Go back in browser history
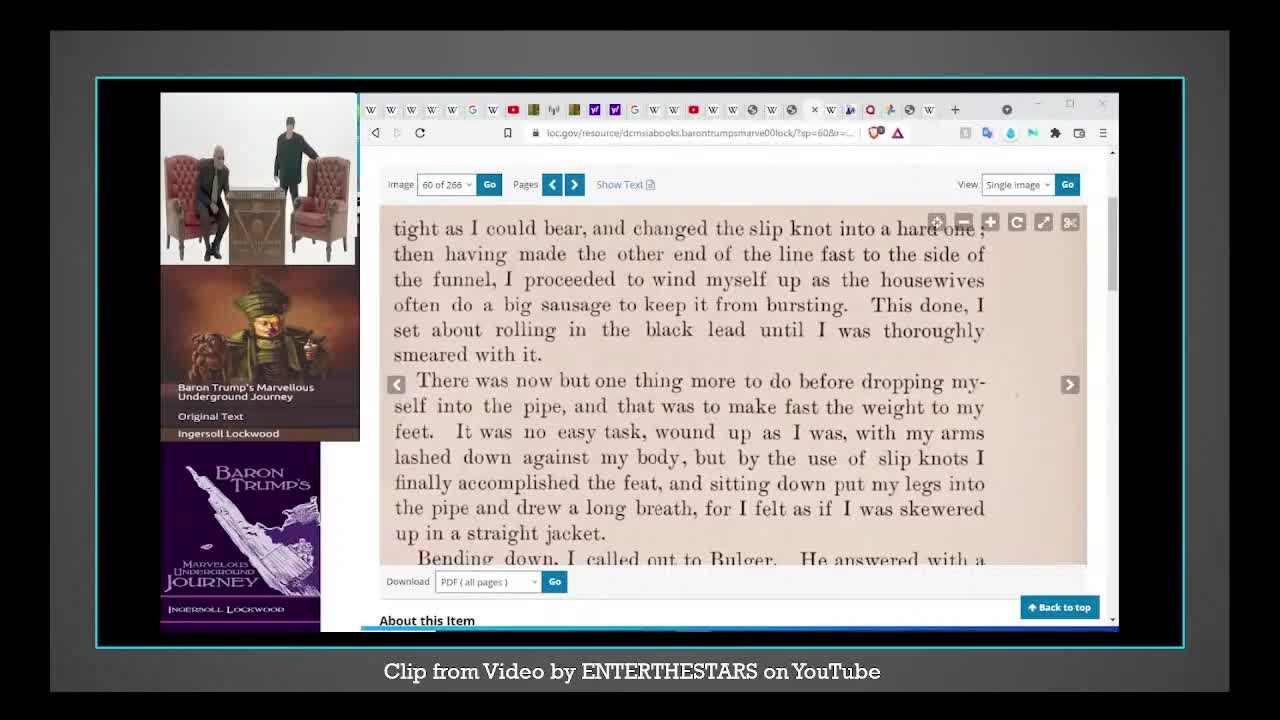 [x=375, y=133]
